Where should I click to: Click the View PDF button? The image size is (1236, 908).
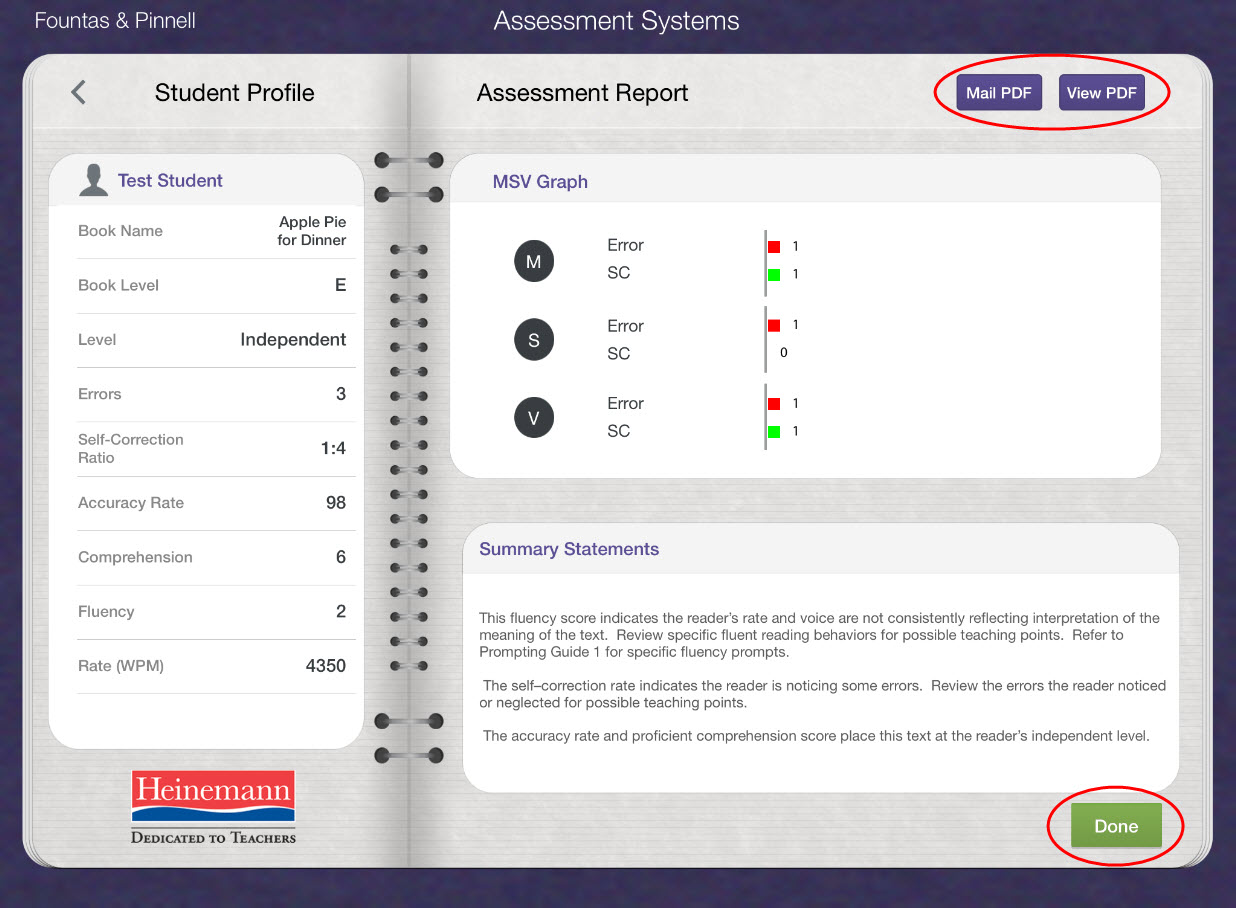(1102, 92)
